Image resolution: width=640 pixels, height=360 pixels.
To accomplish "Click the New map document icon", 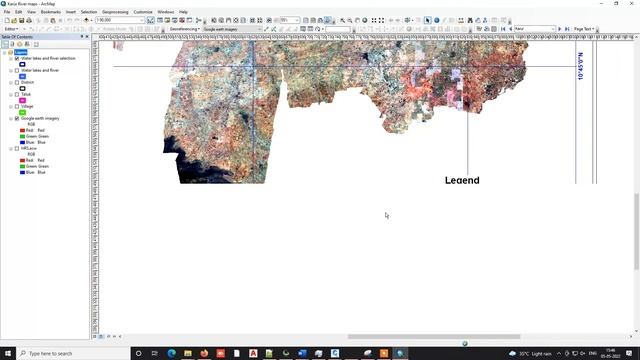I will (x=7, y=20).
